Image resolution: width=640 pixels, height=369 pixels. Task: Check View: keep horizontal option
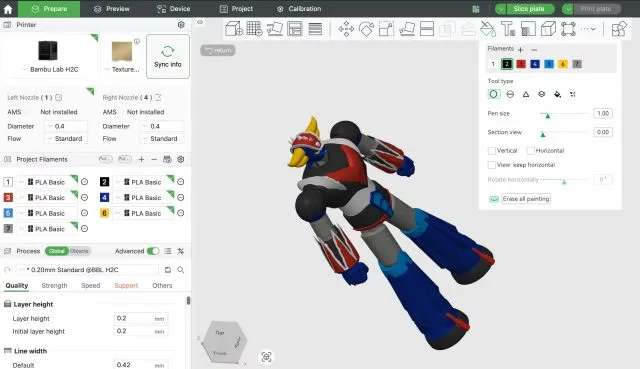[x=492, y=165]
